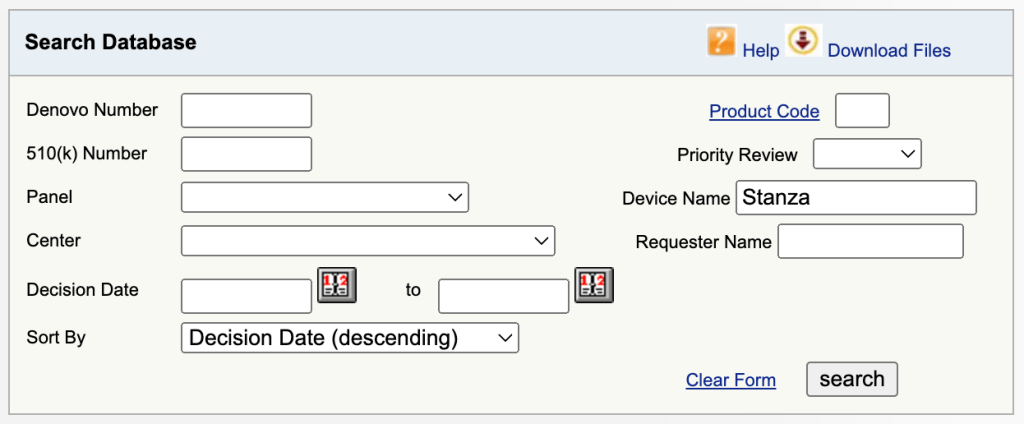Click the search button

coord(852,379)
